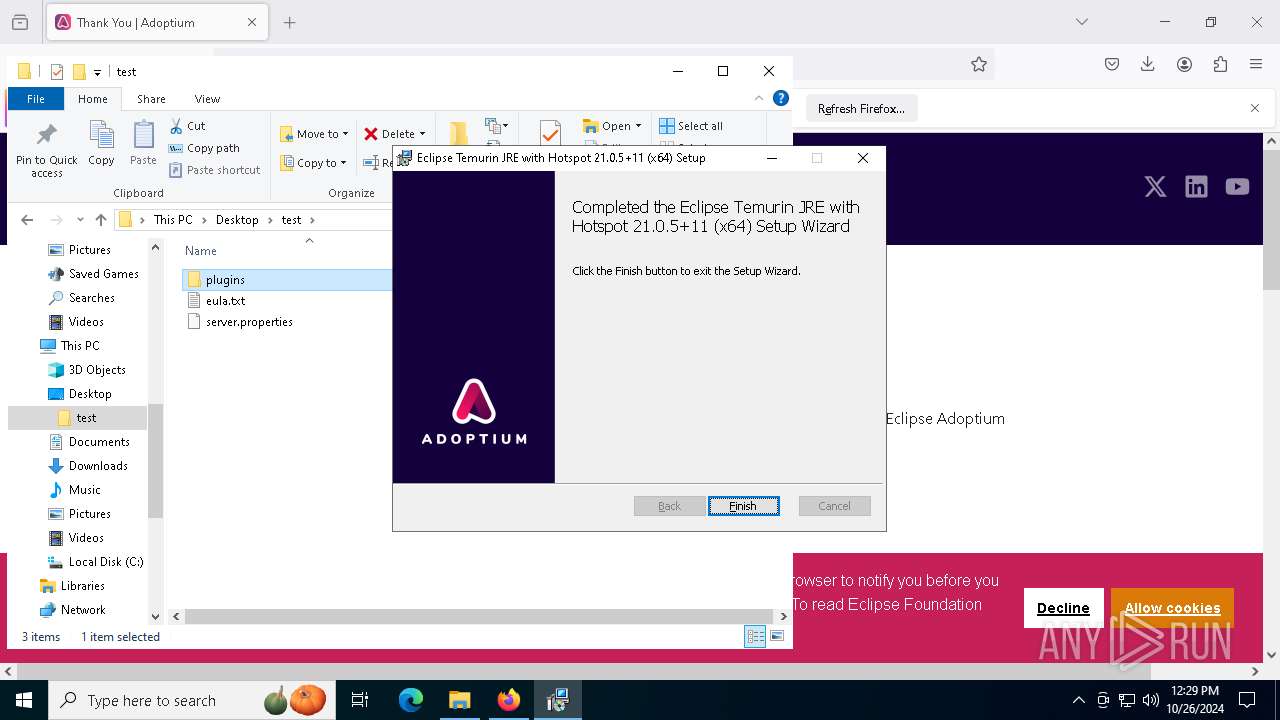
Task: Open the Firefox Extensions icon
Action: pyautogui.click(x=1220, y=64)
